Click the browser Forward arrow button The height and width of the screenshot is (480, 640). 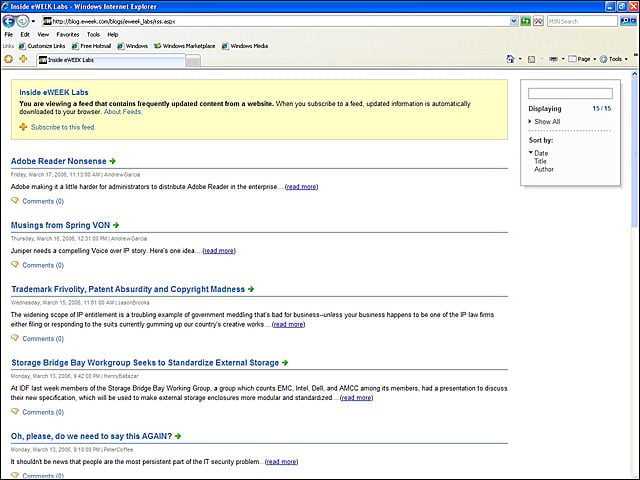23,21
